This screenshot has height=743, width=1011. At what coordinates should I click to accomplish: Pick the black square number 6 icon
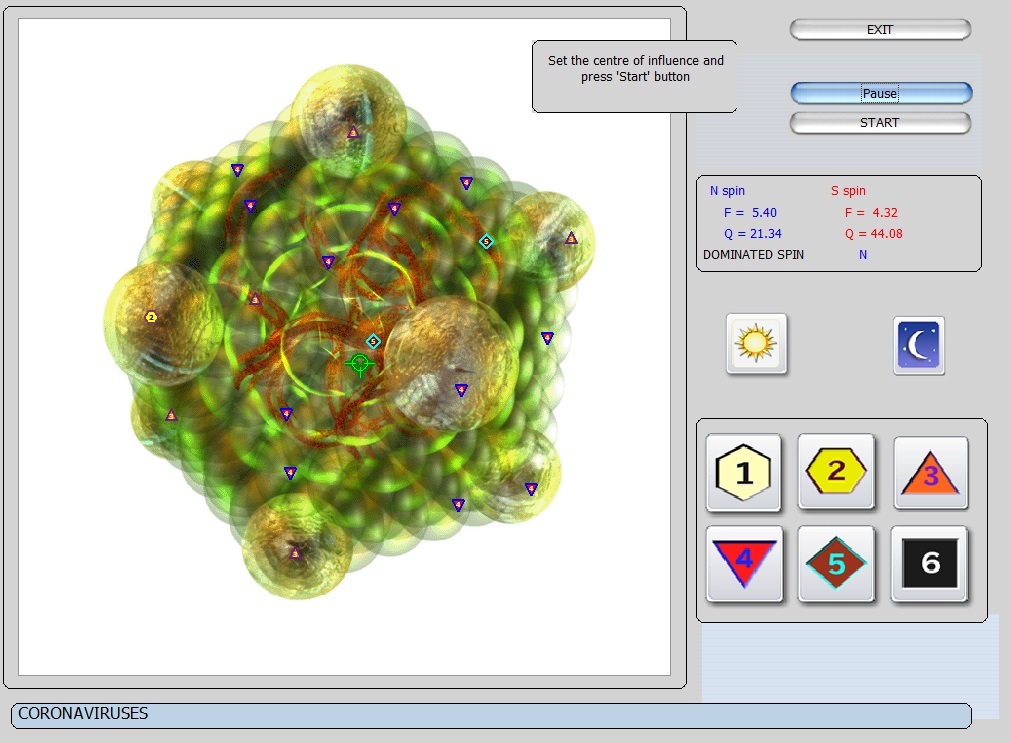point(930,563)
